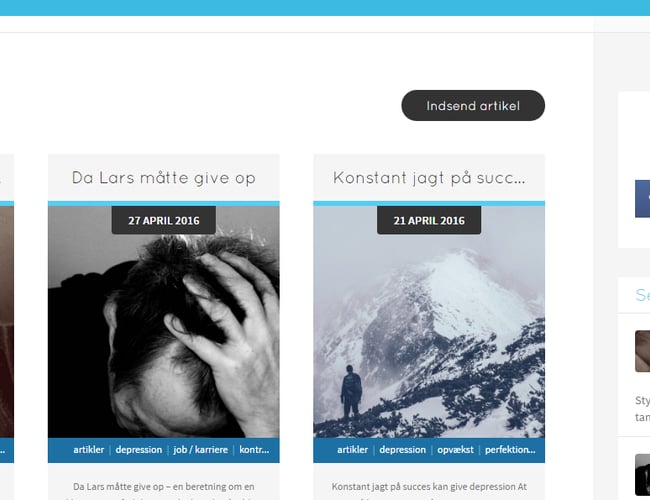
Task: Filter by artikler tag under mountain article
Action: click(x=352, y=450)
